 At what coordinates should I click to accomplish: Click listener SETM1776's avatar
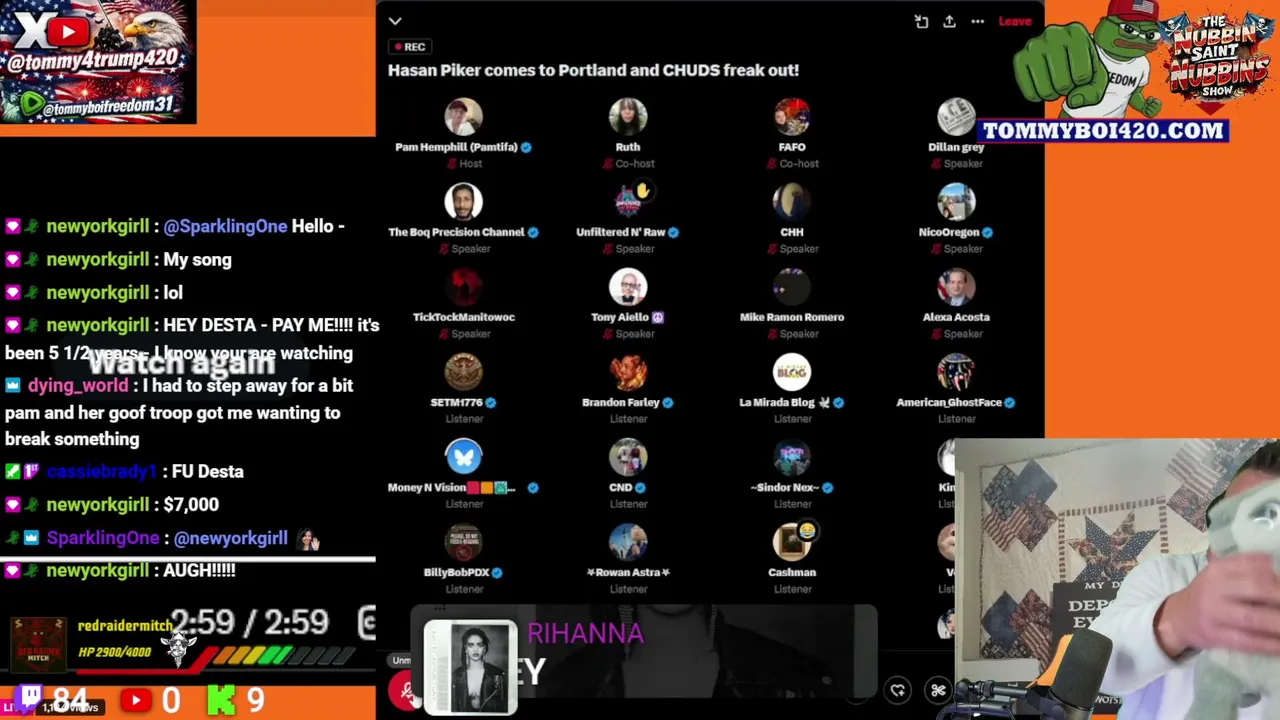pyautogui.click(x=463, y=372)
